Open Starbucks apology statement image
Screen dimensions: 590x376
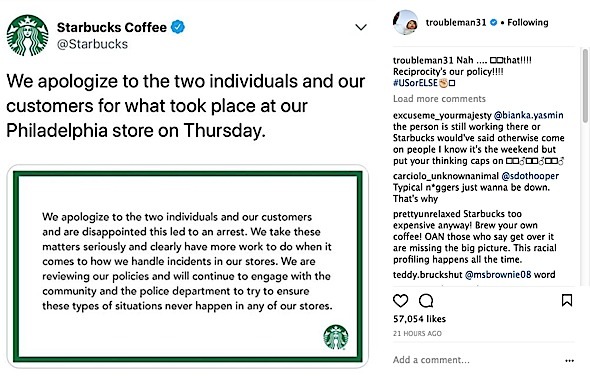188,266
